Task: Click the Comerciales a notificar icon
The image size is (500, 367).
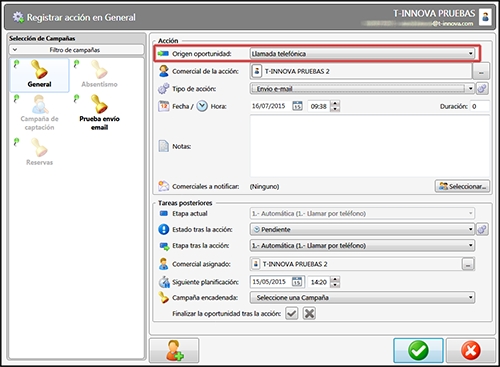Action: tap(164, 186)
